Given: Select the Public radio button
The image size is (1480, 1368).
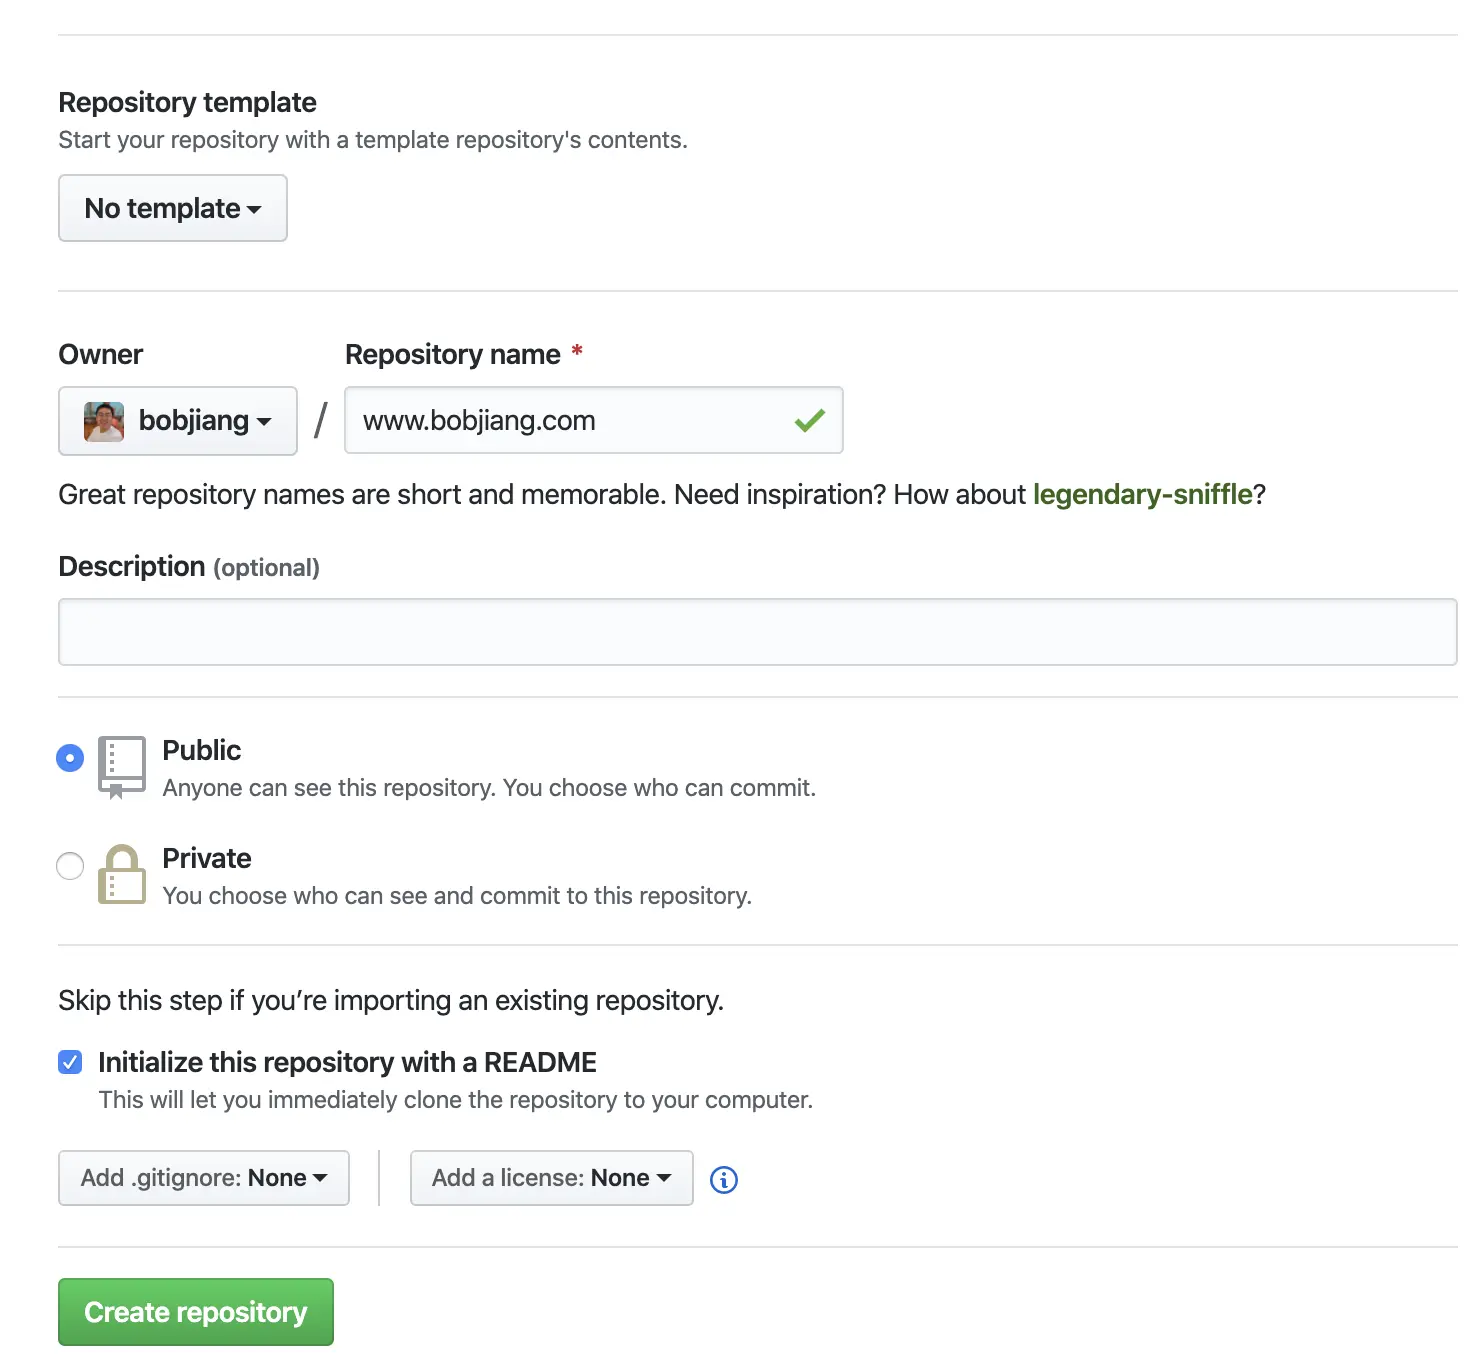Looking at the screenshot, I should pos(69,758).
